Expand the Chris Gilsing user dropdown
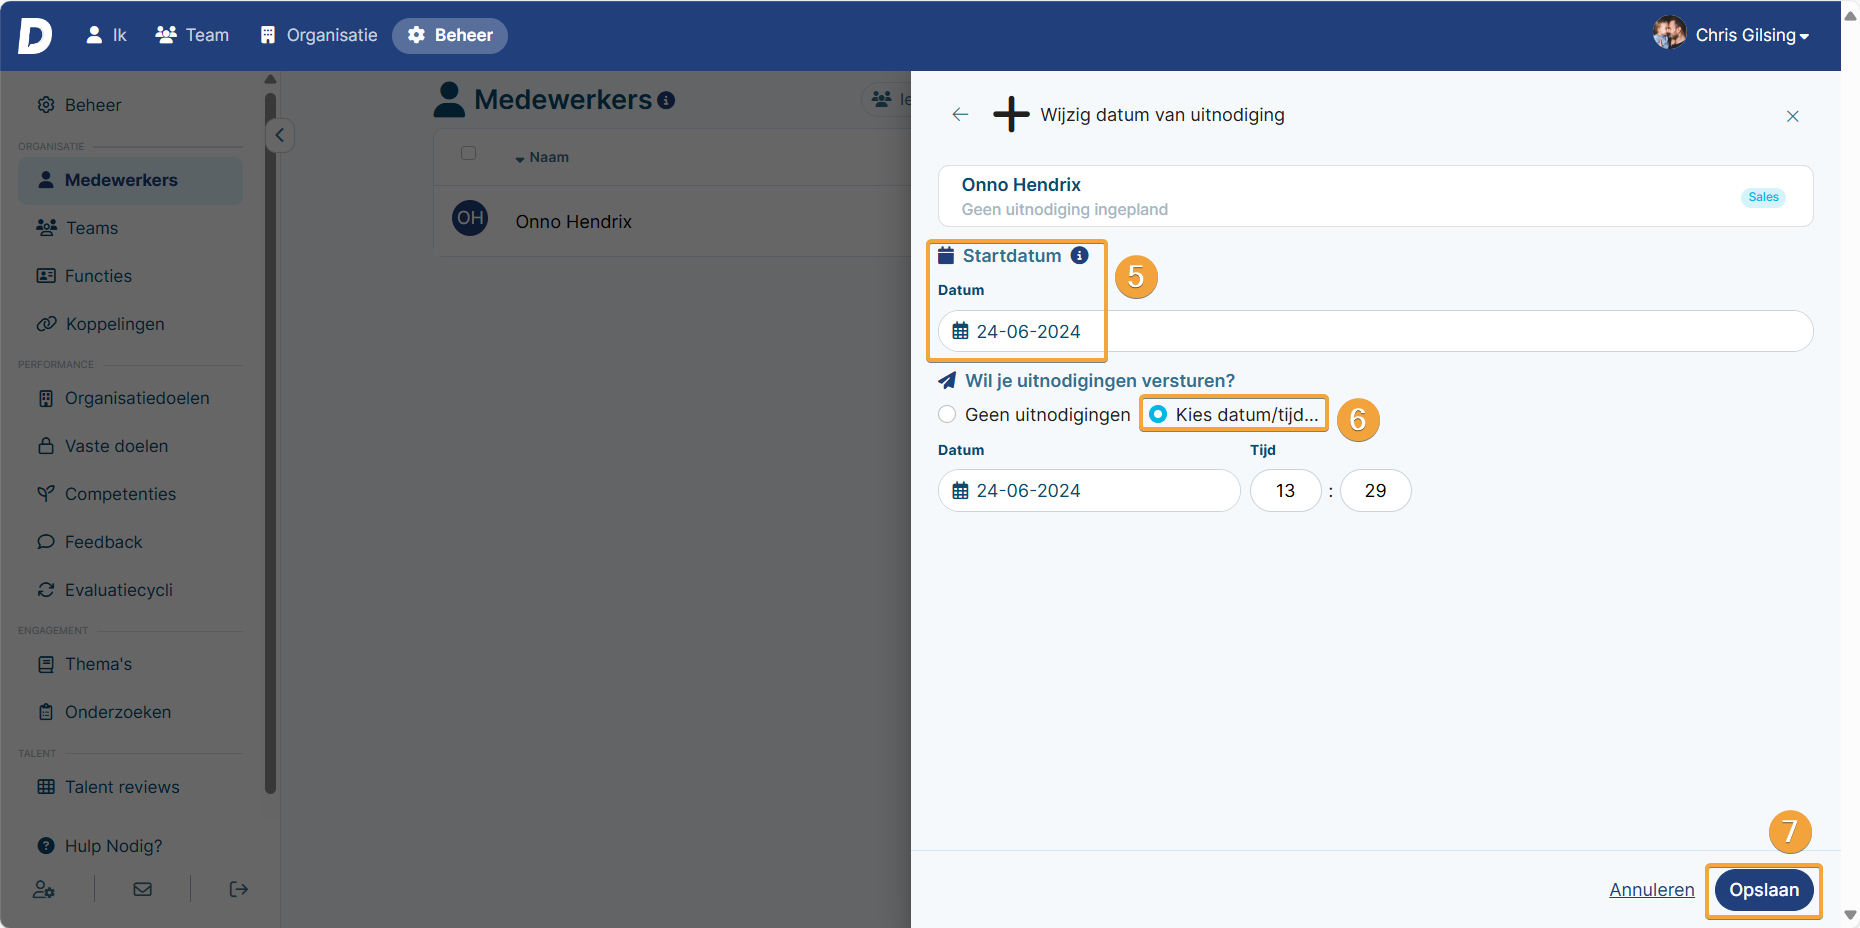Screen dimensions: 1860x928 [1752, 35]
